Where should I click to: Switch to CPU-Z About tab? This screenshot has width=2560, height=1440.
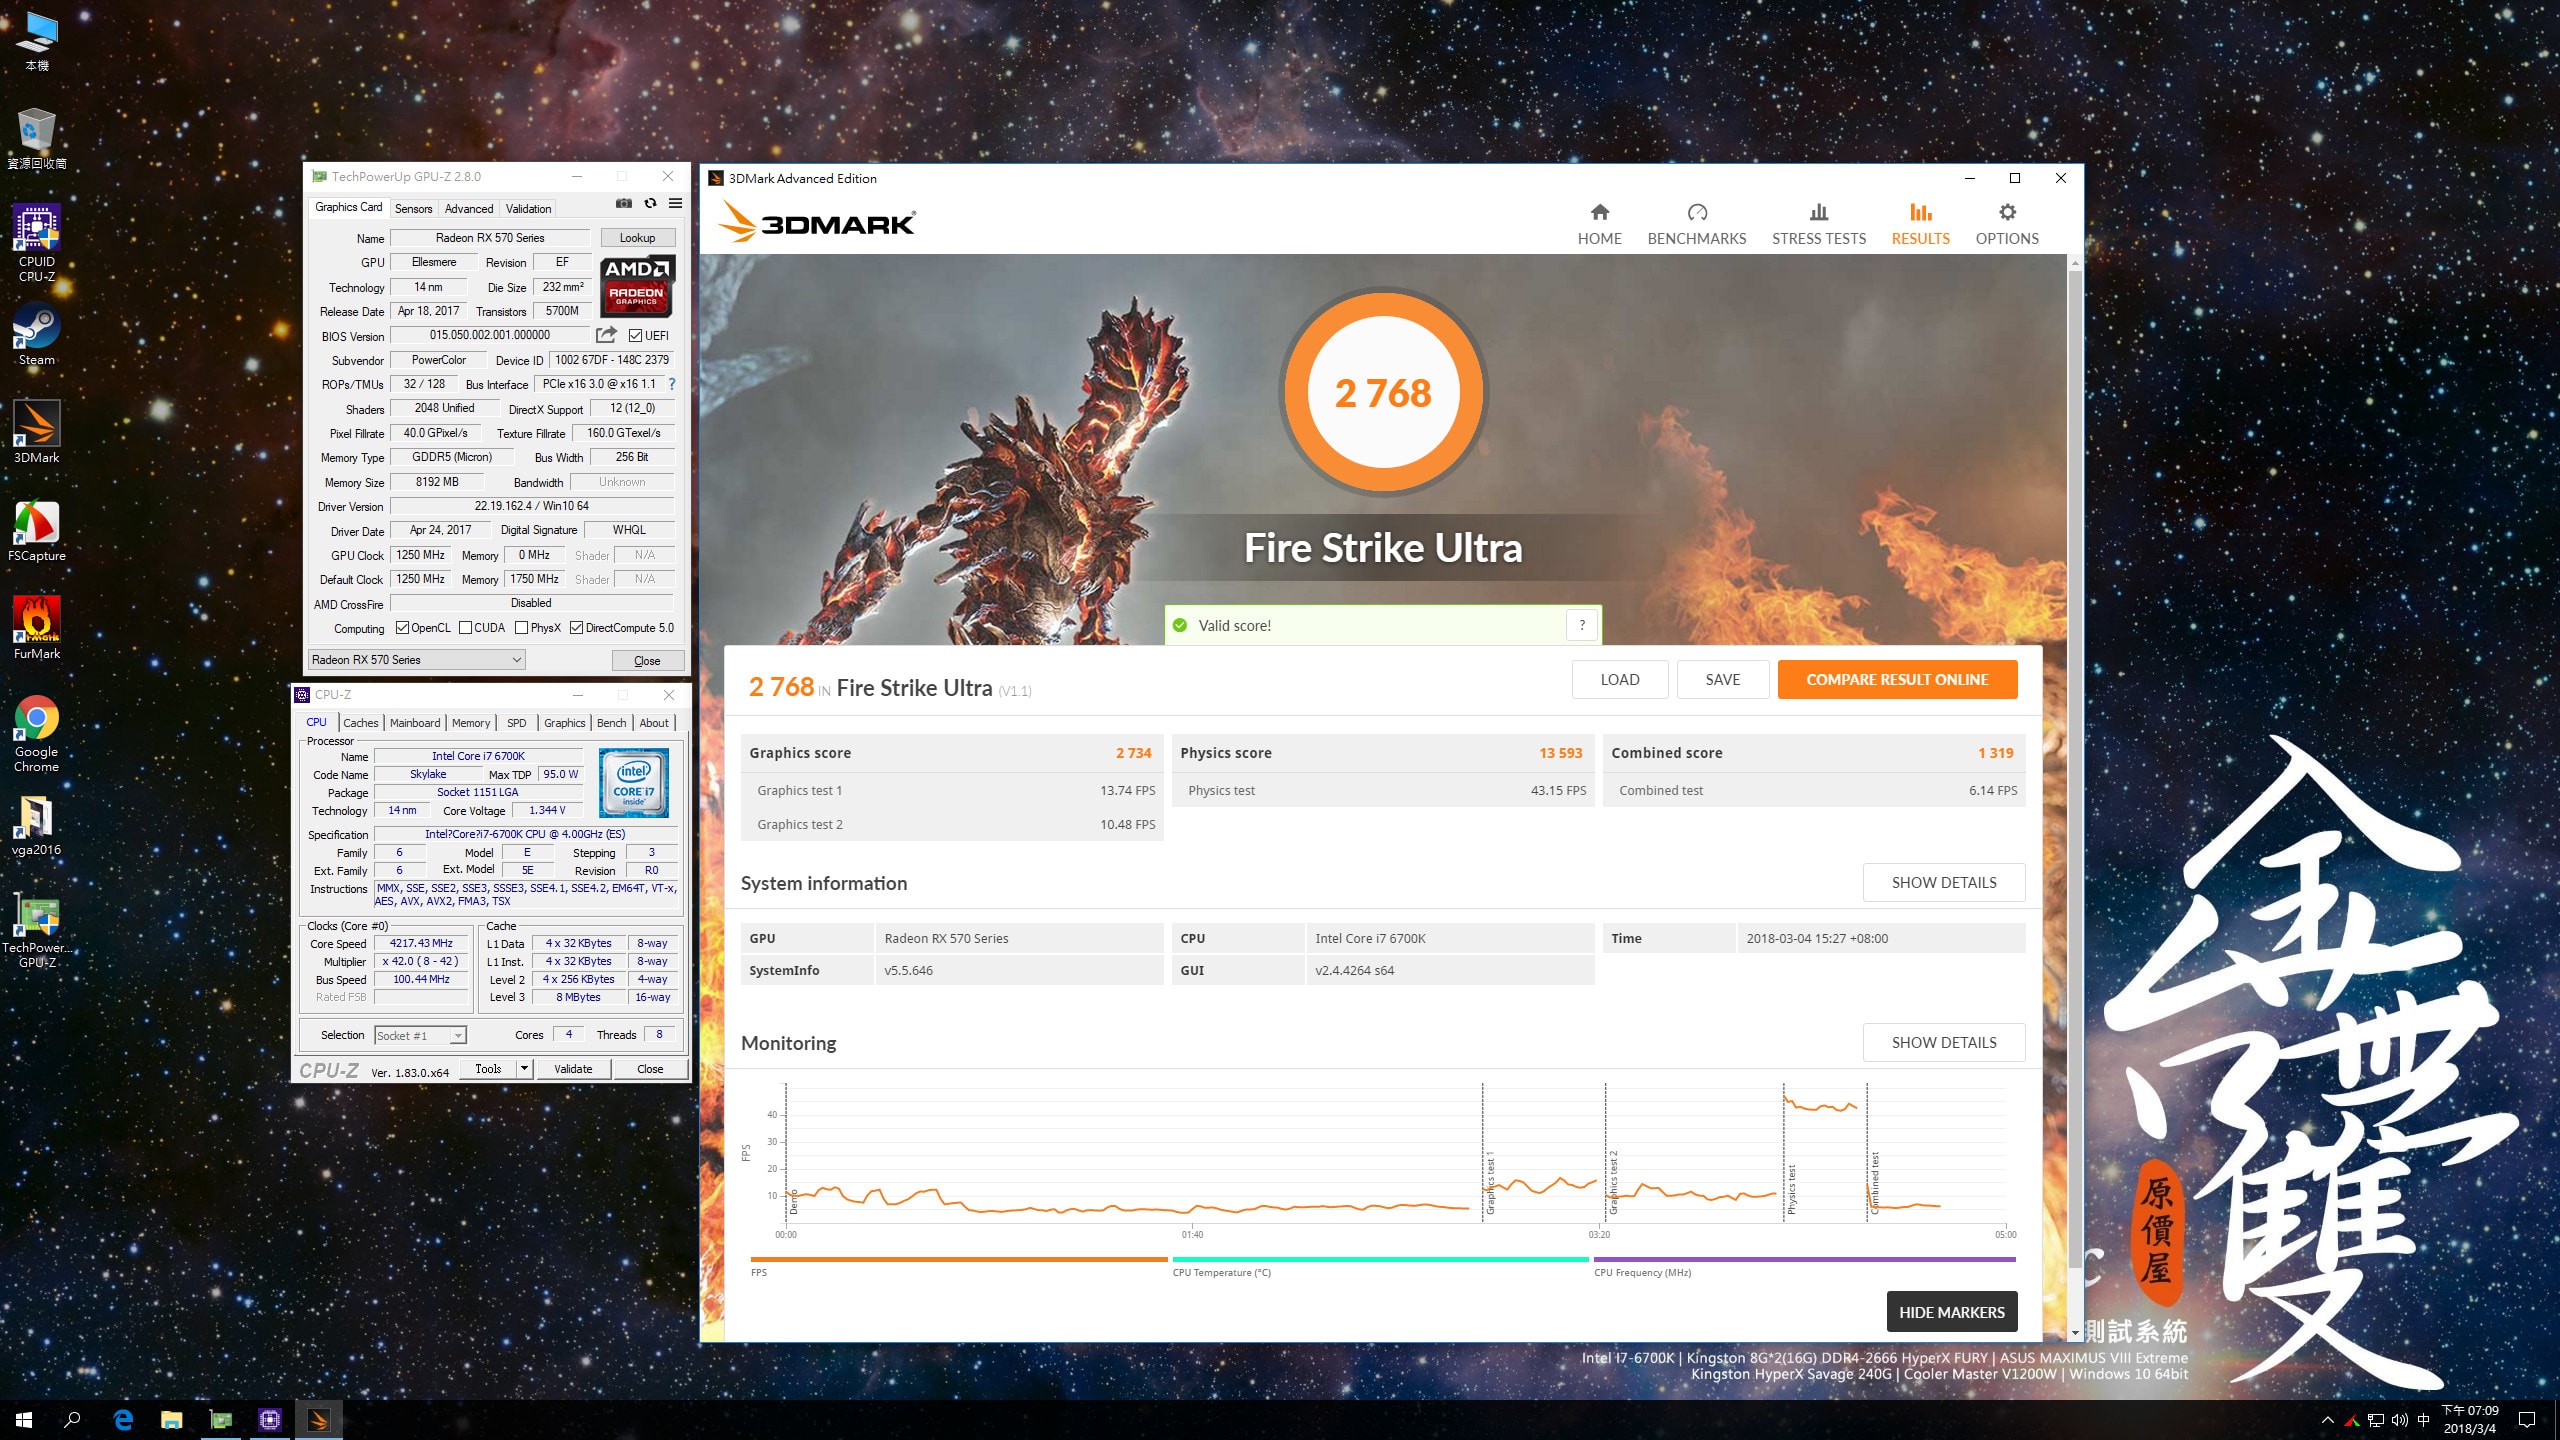click(654, 723)
